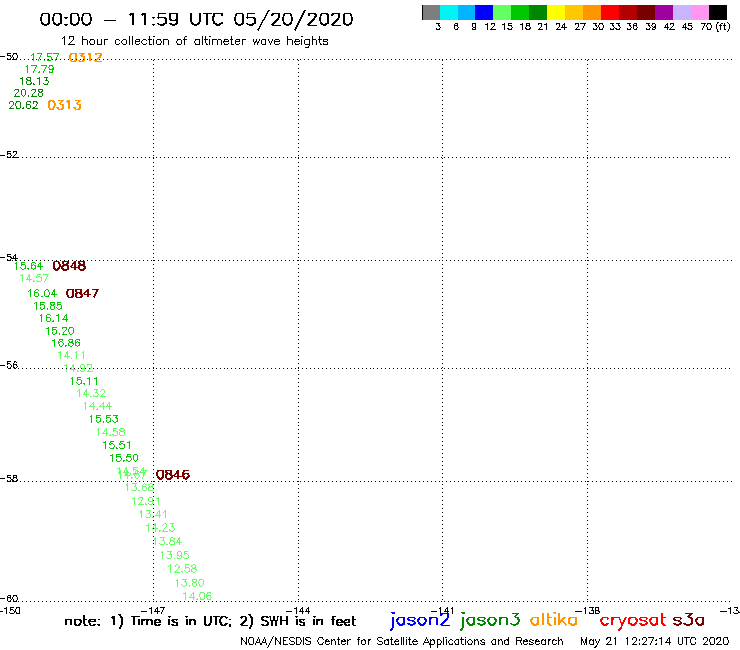Click the 0848 time label
The height and width of the screenshot is (650, 740).
pyautogui.click(x=69, y=266)
